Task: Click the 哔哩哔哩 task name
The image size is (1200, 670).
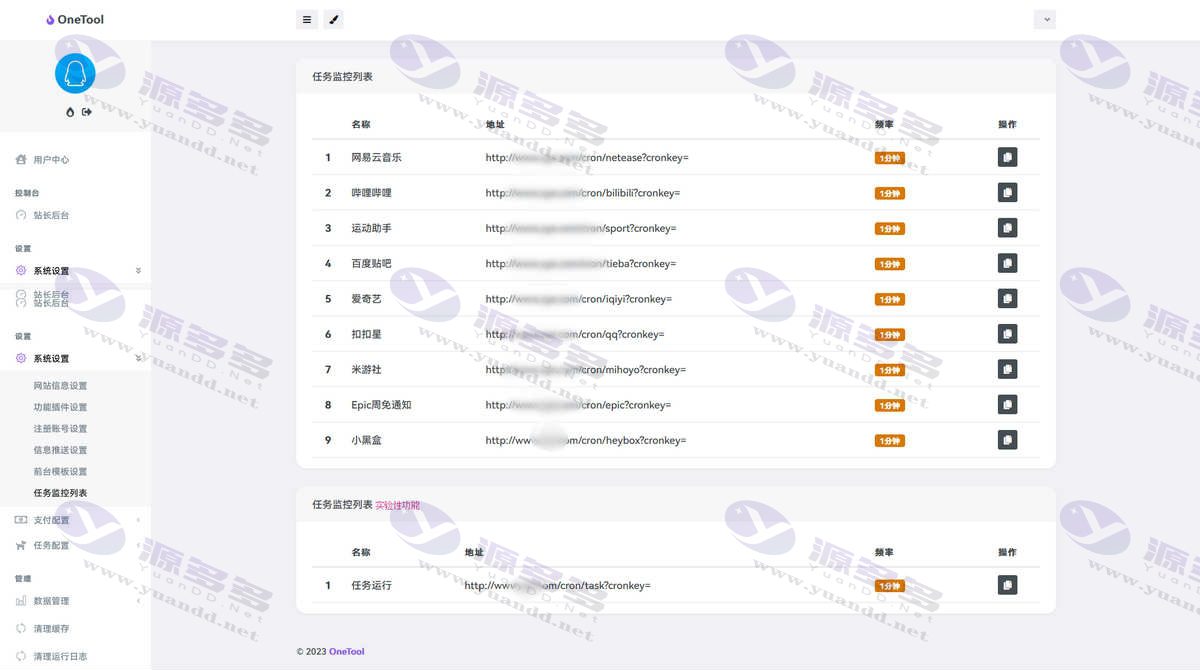Action: [x=371, y=193]
